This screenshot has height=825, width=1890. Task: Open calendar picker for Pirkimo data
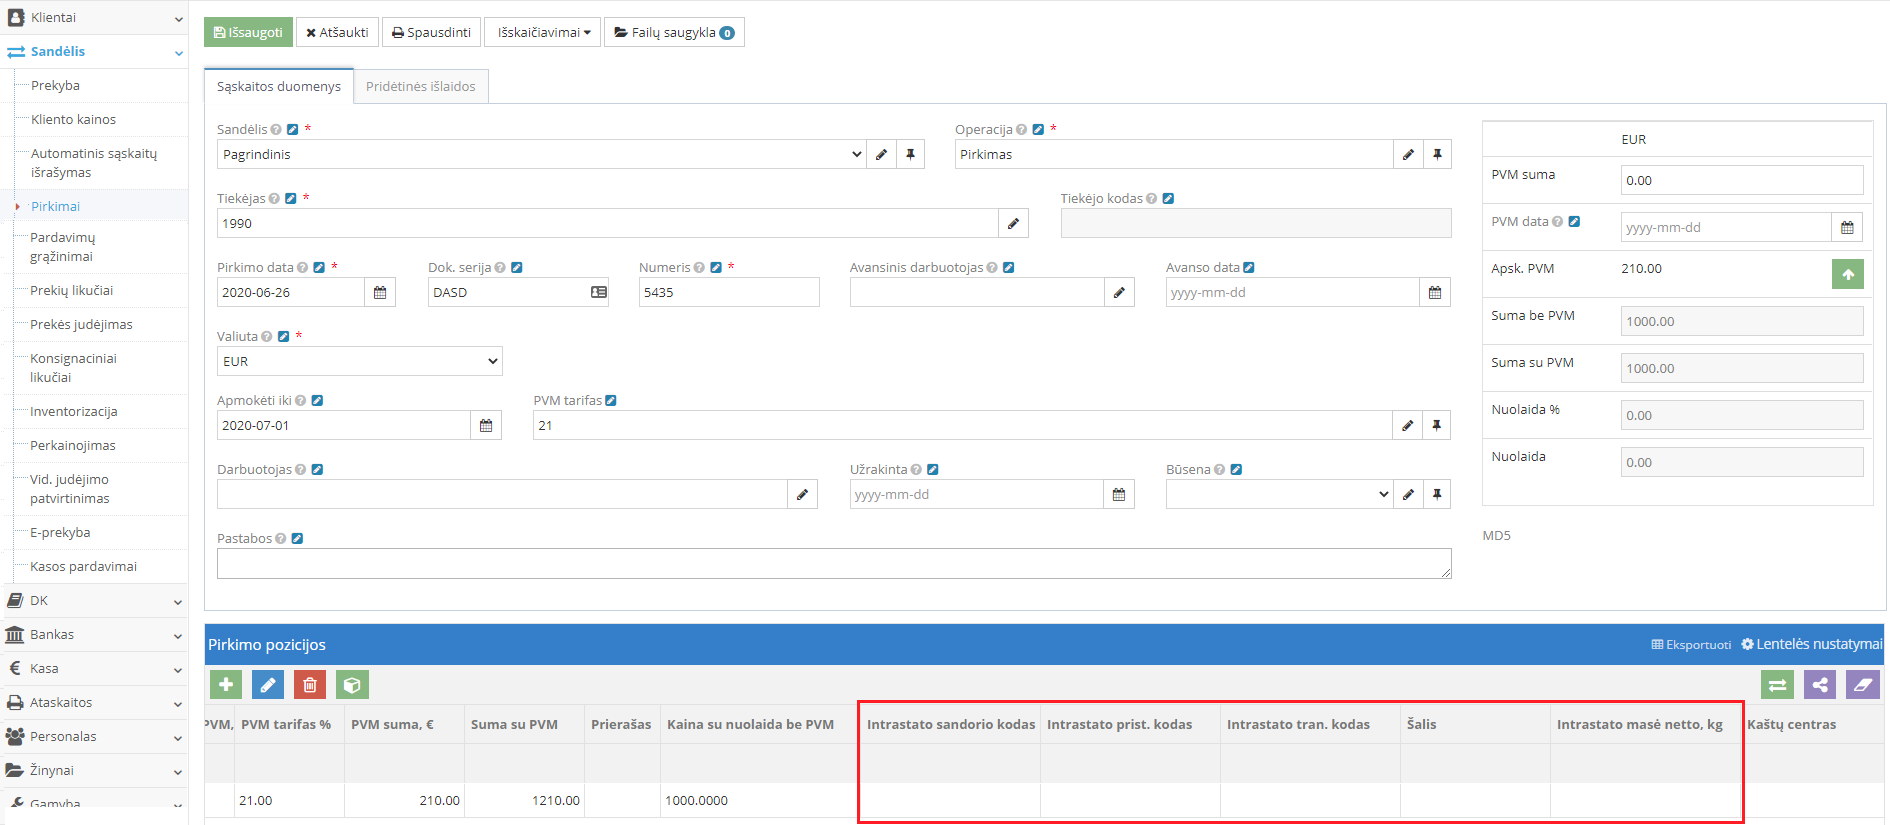pos(380,293)
